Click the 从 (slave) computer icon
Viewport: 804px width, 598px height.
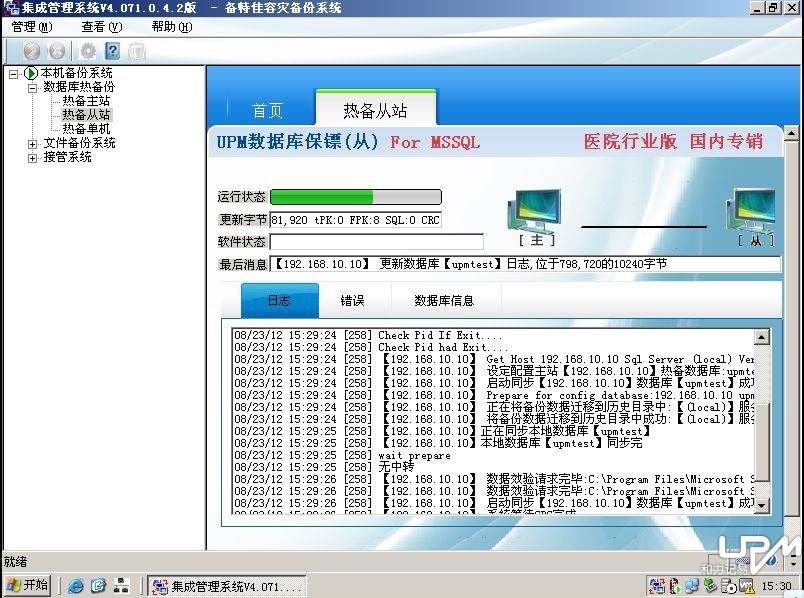(x=751, y=210)
